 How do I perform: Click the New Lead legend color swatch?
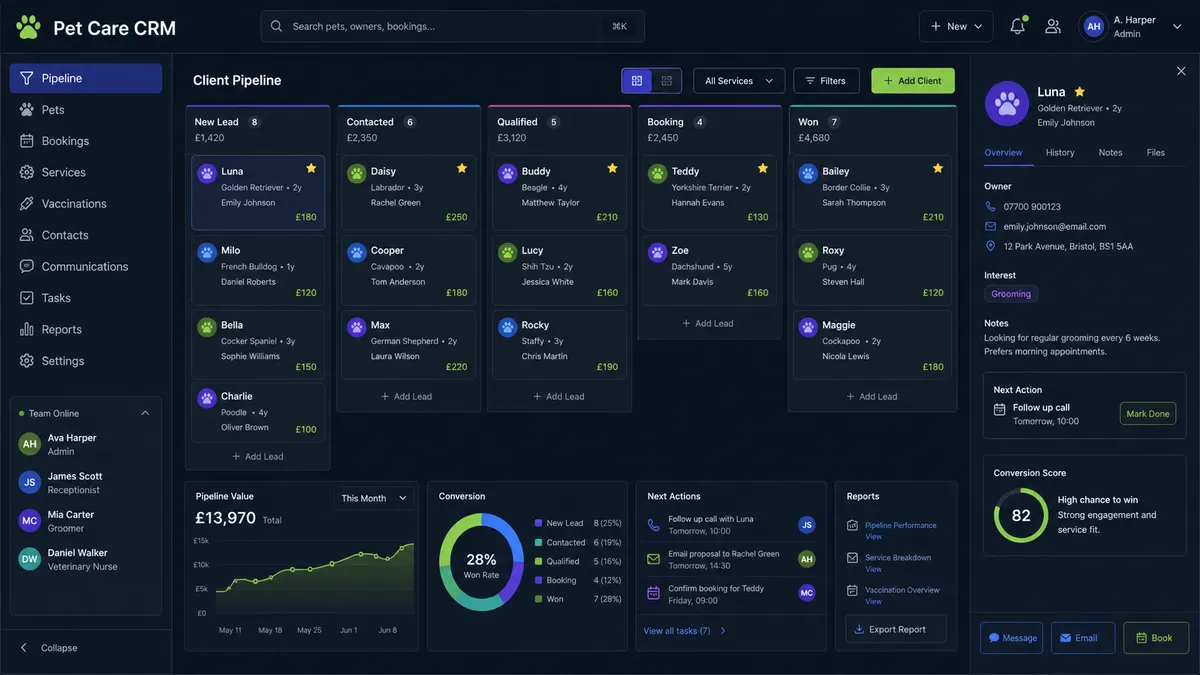point(538,523)
